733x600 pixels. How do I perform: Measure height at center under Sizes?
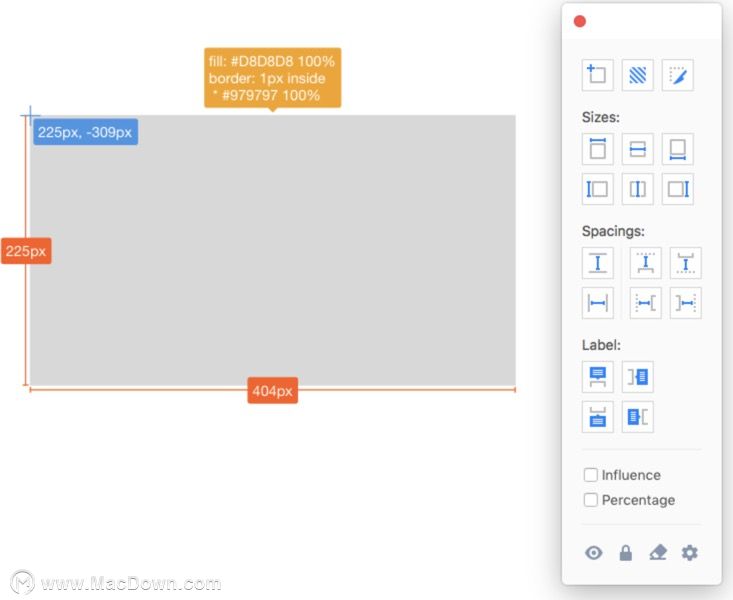638,189
